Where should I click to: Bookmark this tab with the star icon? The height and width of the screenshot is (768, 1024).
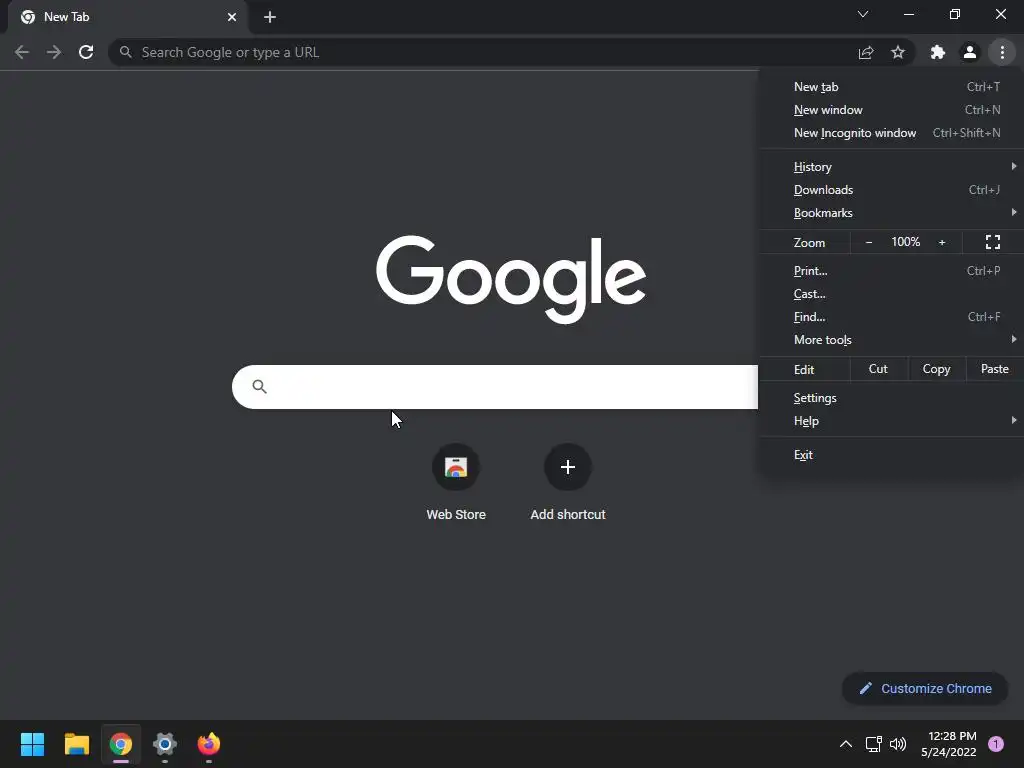(898, 52)
